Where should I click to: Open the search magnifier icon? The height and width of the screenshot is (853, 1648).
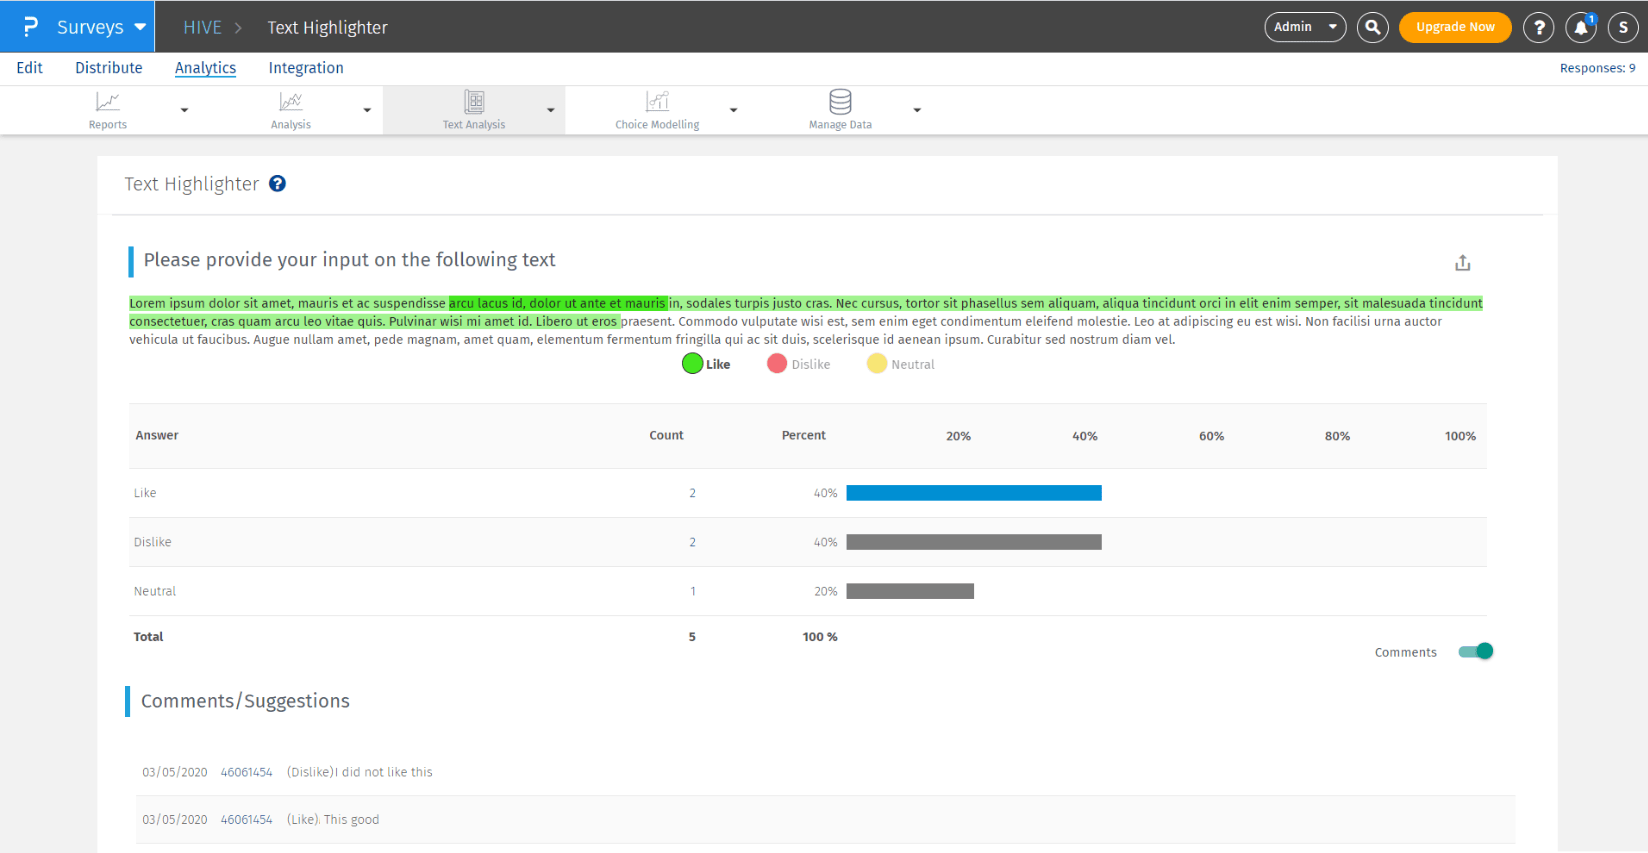point(1373,27)
